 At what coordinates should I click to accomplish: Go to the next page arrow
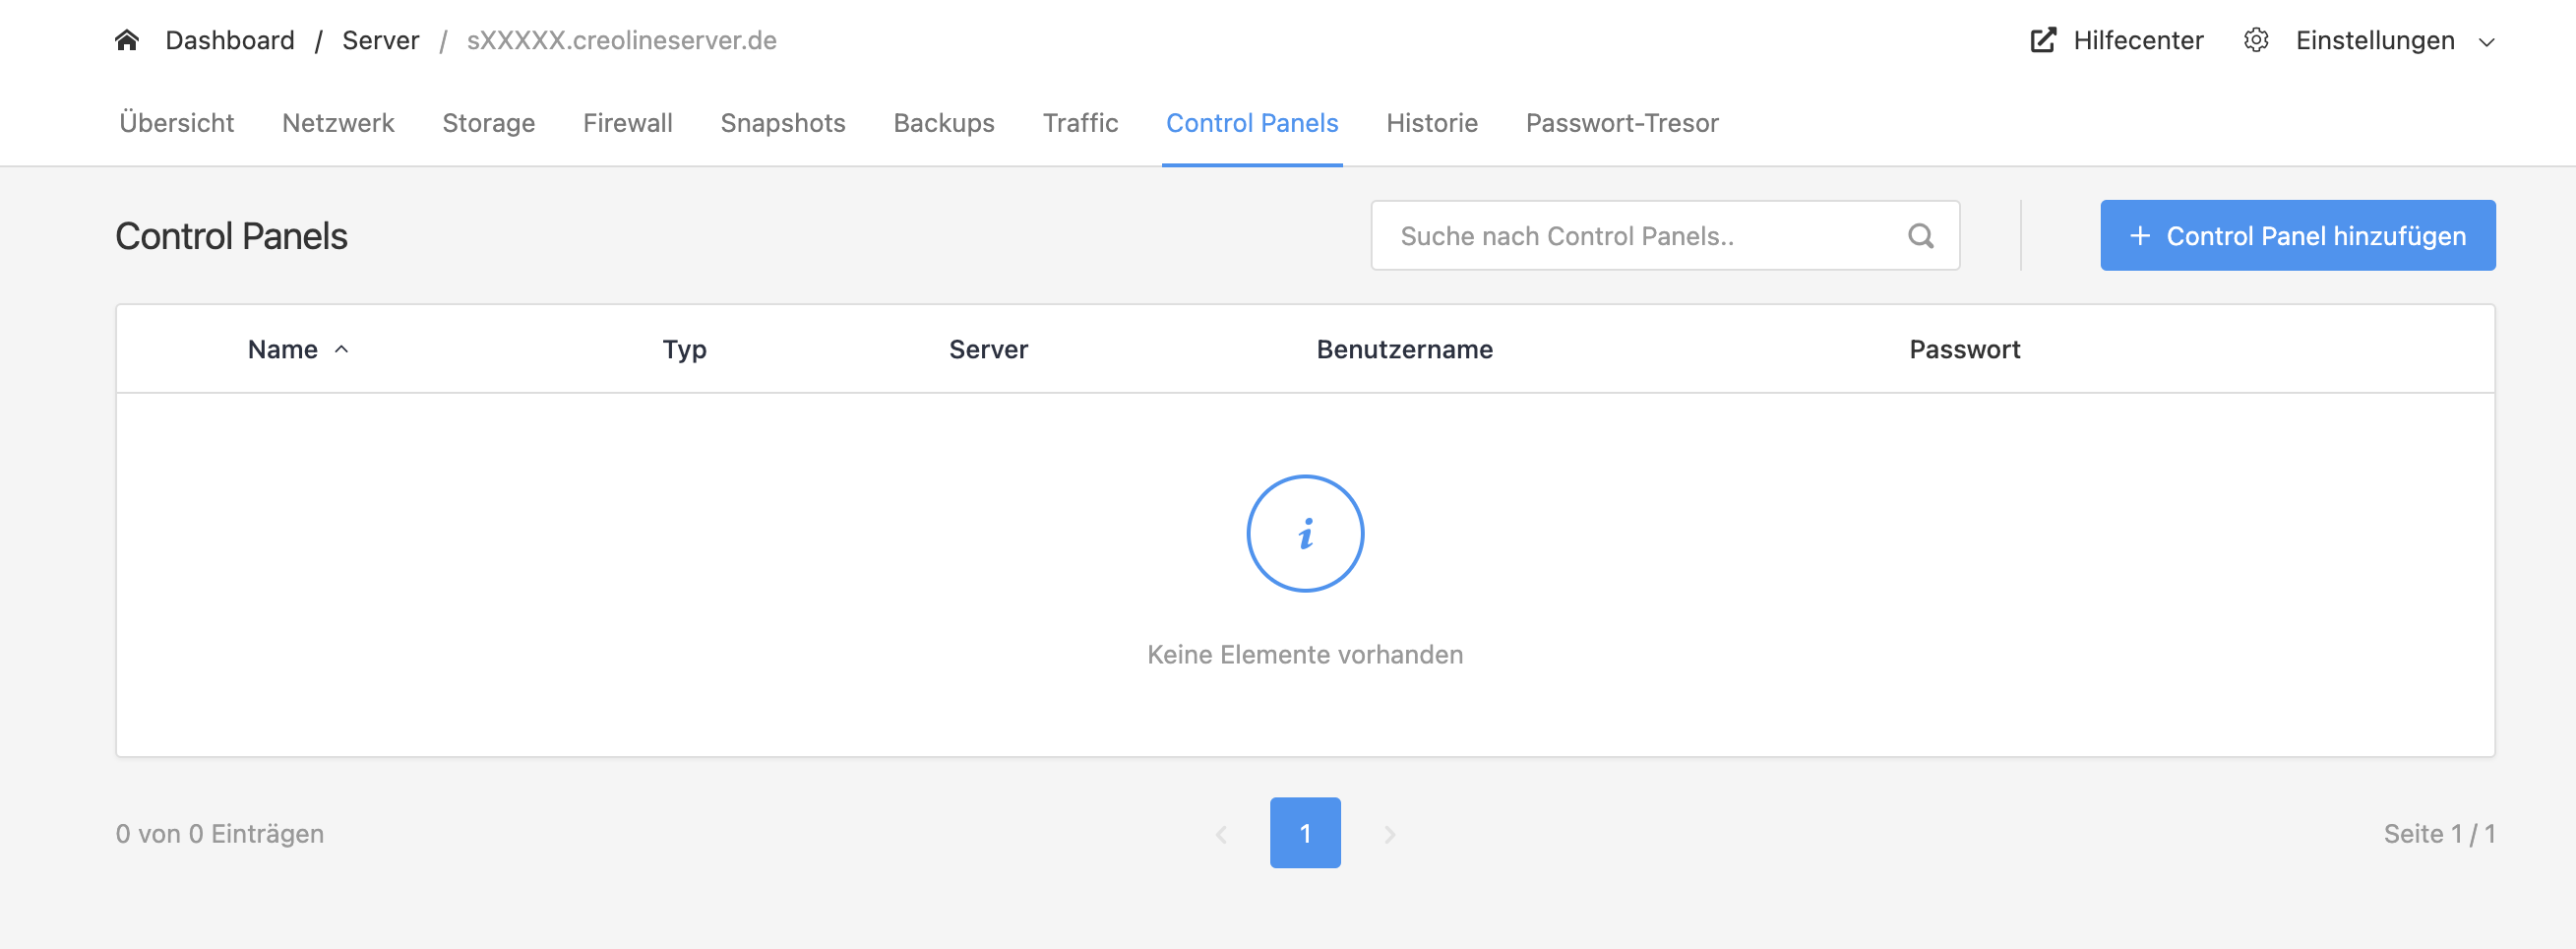[1389, 834]
